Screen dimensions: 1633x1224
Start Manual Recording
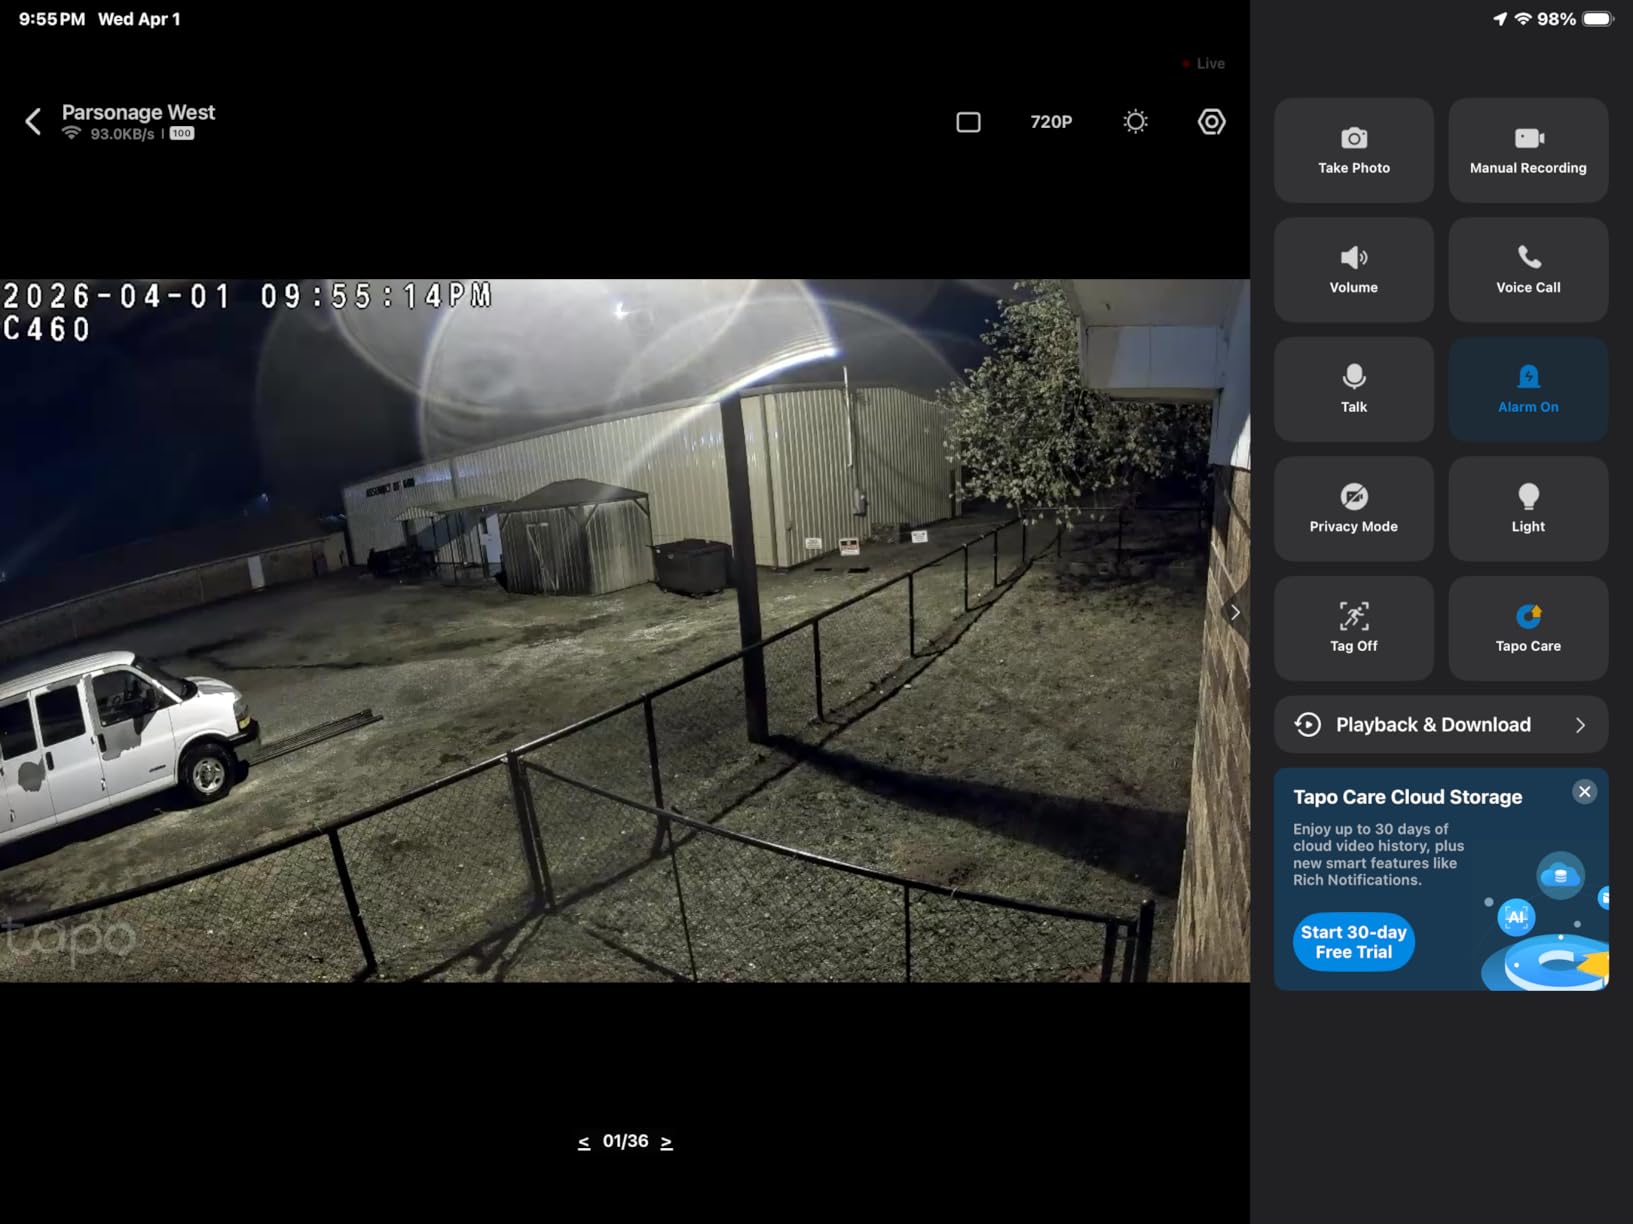point(1528,150)
